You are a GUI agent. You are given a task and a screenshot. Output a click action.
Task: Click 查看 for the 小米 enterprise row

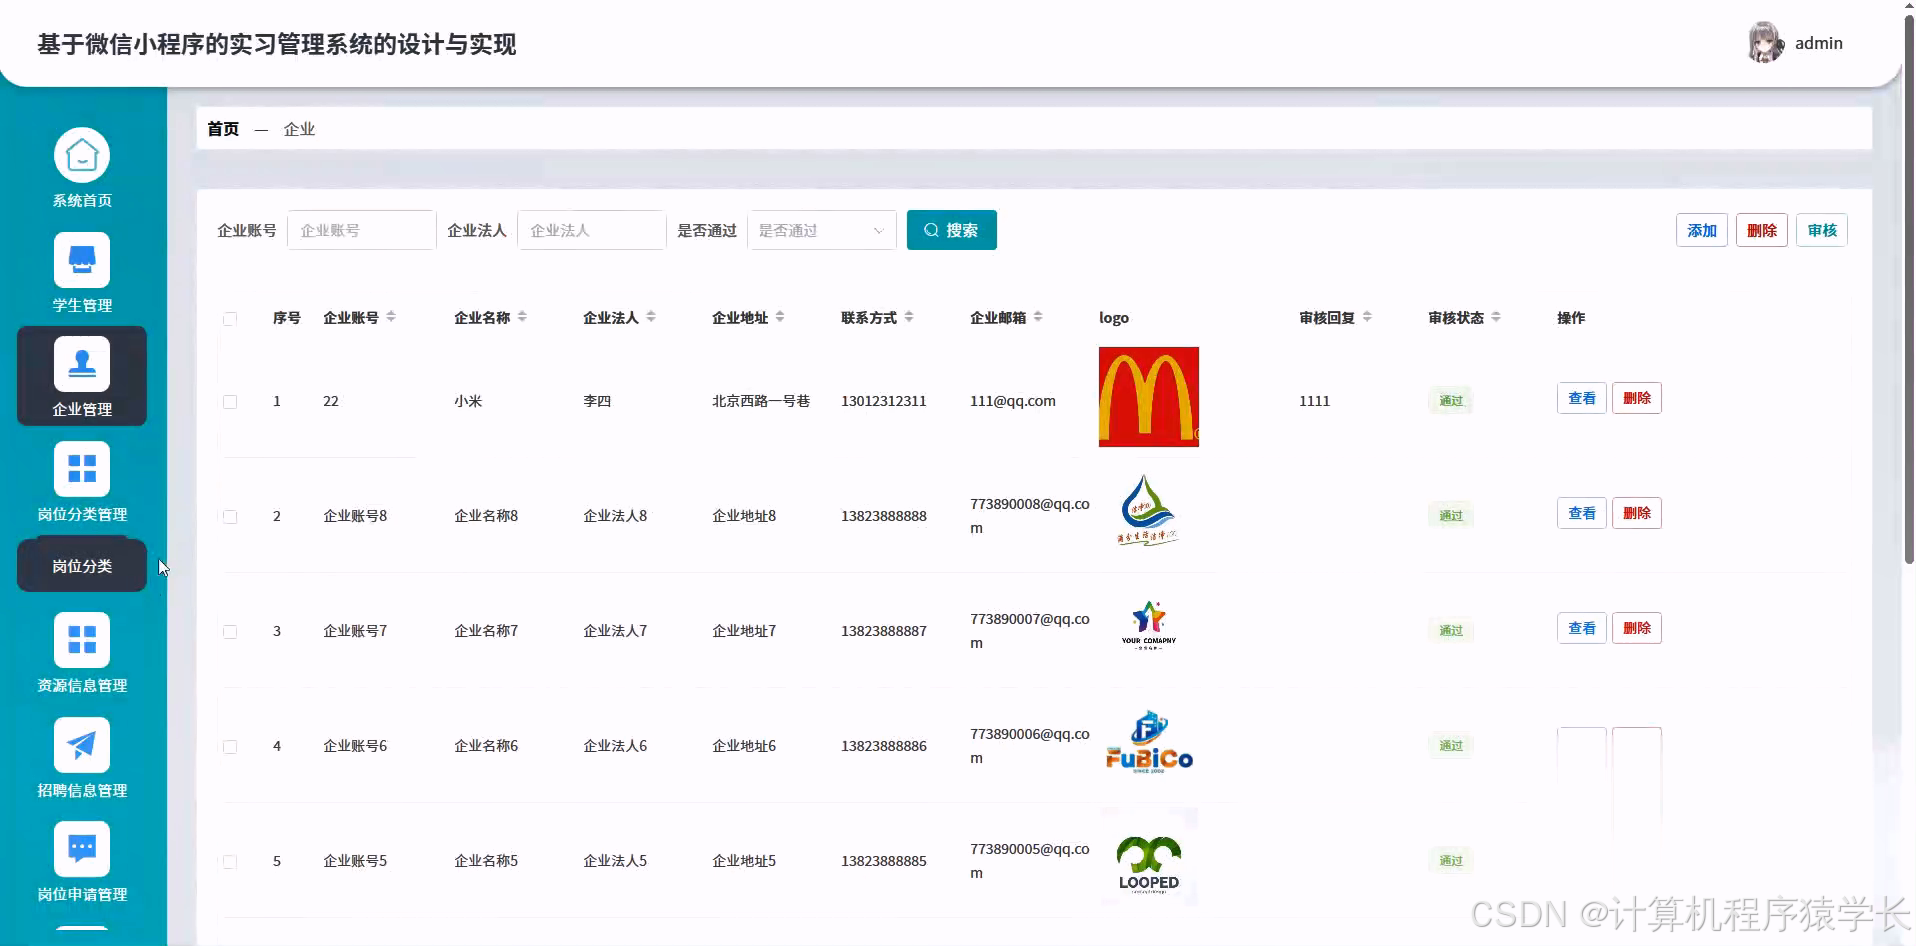[1581, 397]
